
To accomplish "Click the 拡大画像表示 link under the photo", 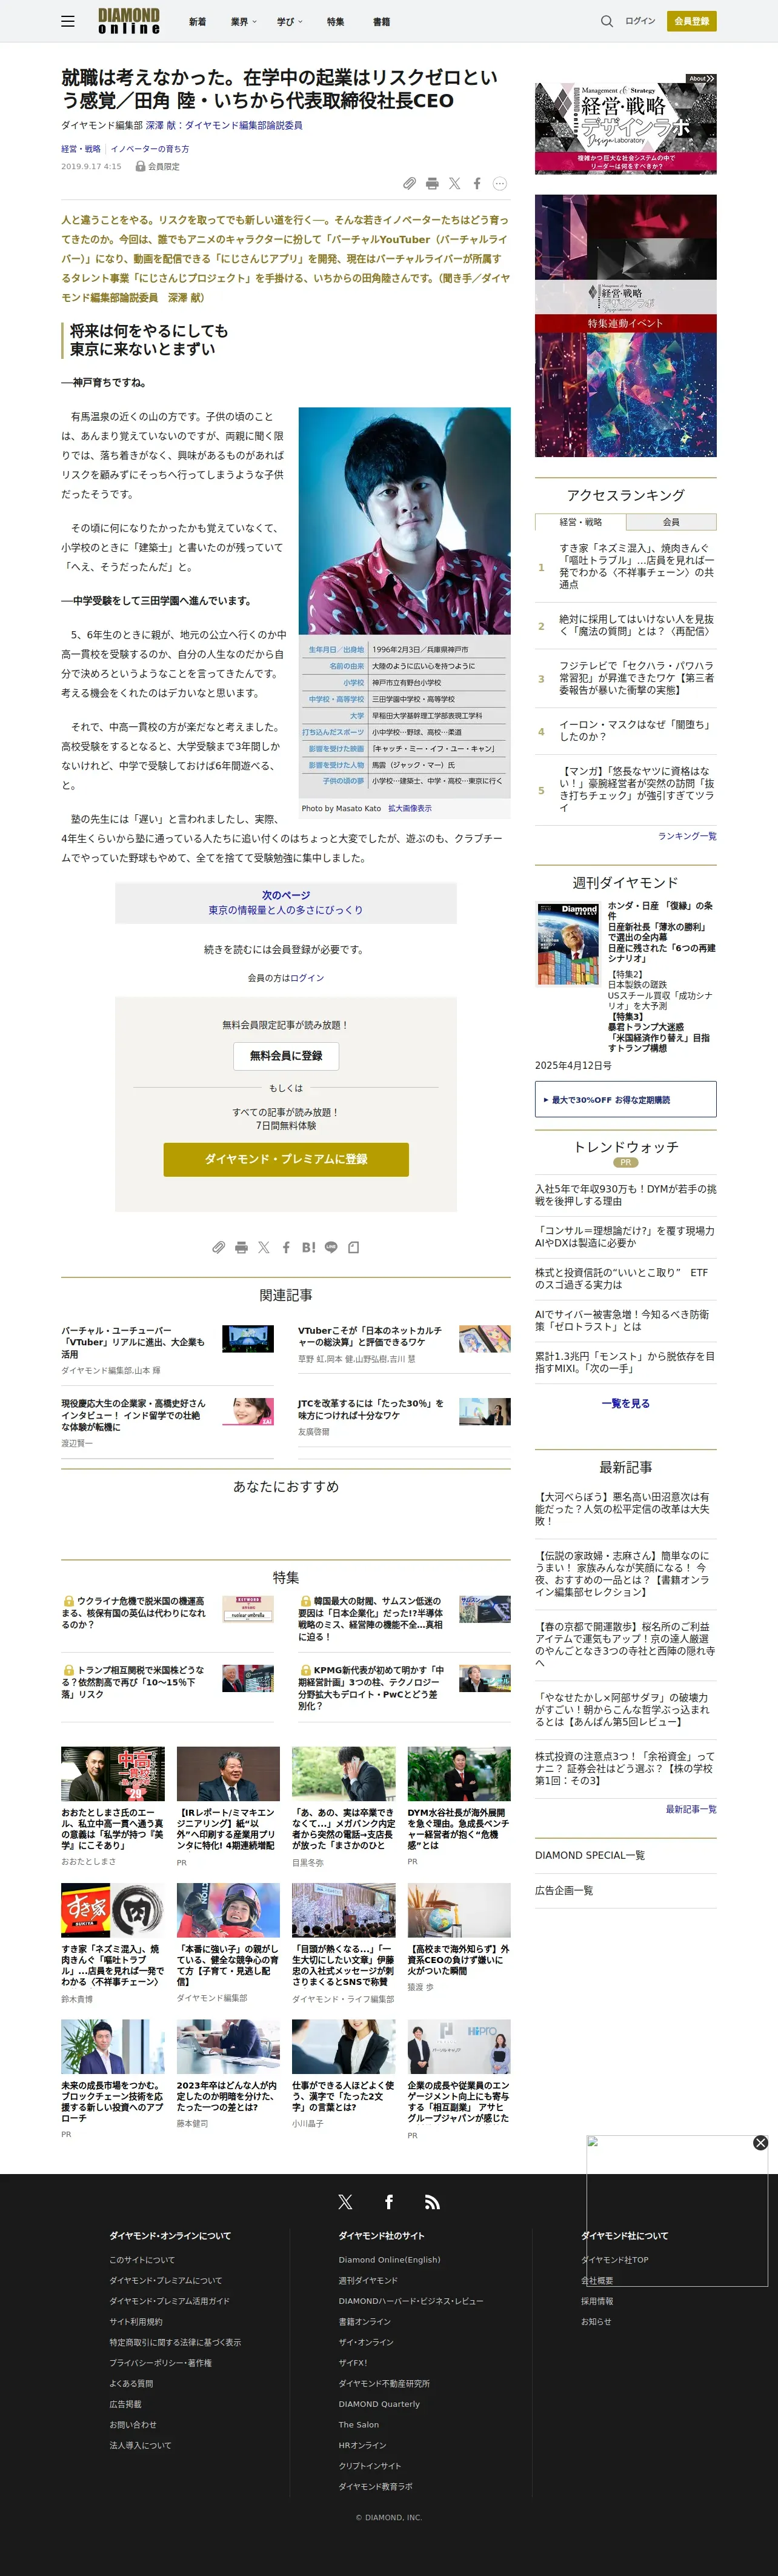I will (410, 808).
